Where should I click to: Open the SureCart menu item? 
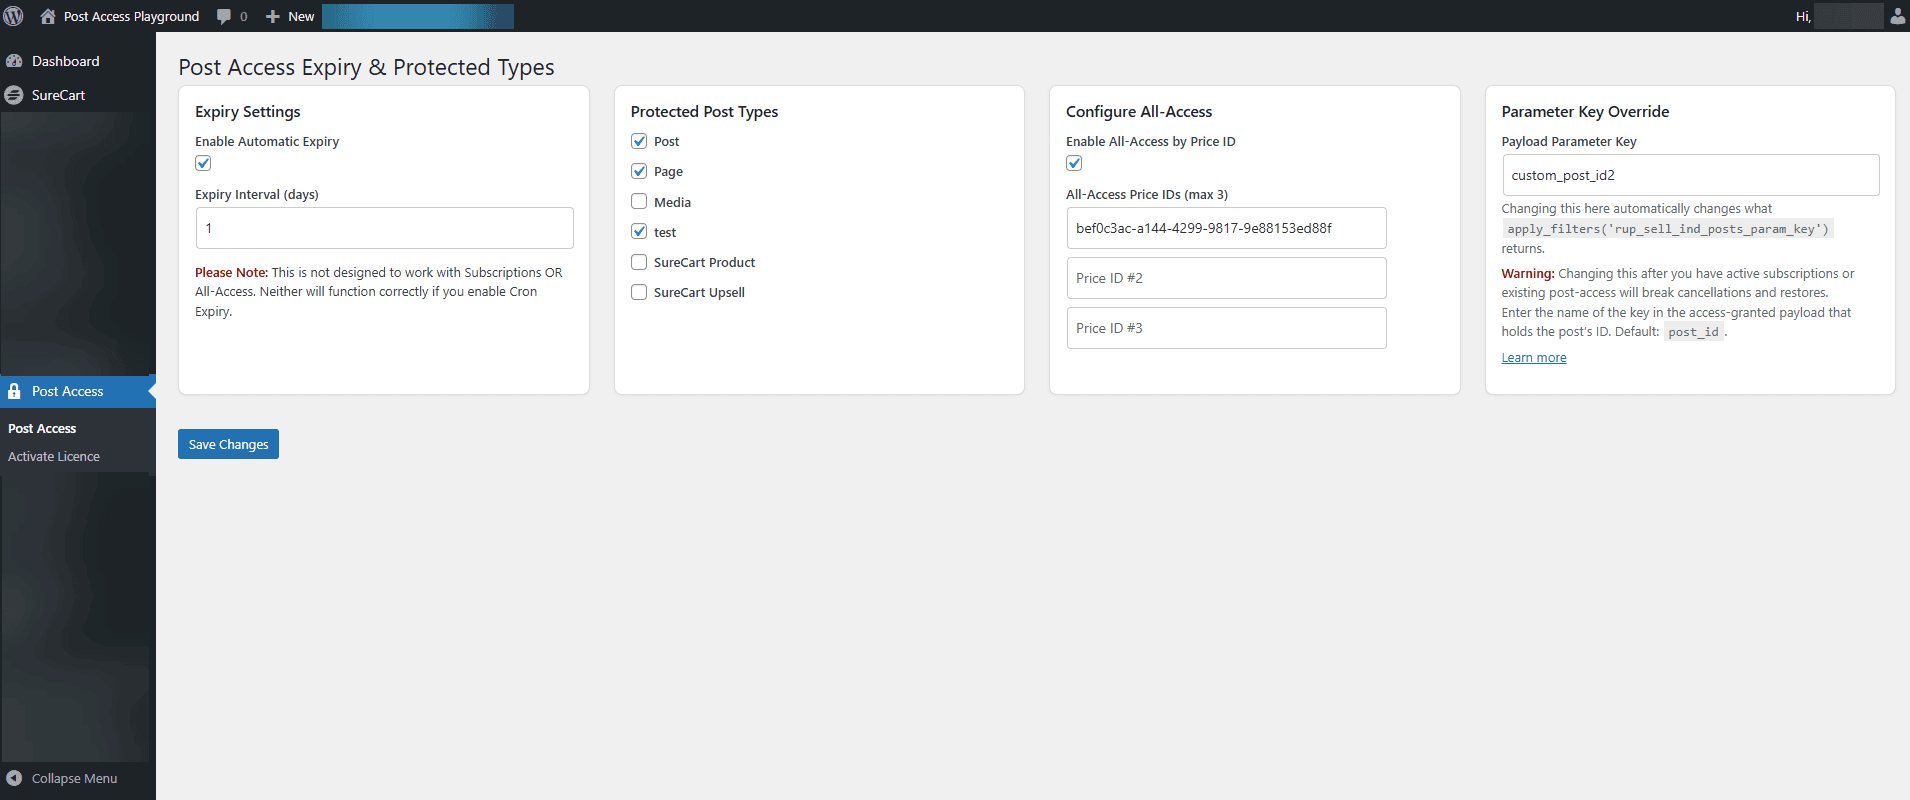78,95
